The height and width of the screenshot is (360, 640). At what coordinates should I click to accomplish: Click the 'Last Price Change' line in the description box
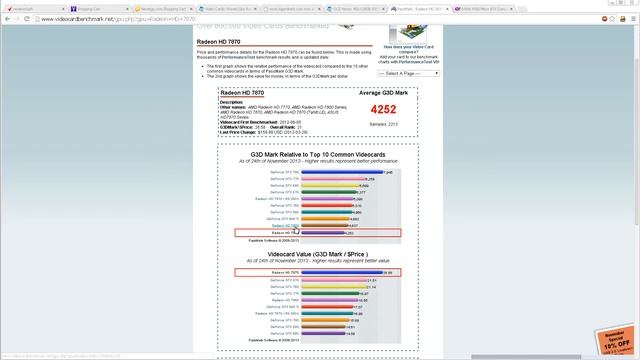point(264,132)
